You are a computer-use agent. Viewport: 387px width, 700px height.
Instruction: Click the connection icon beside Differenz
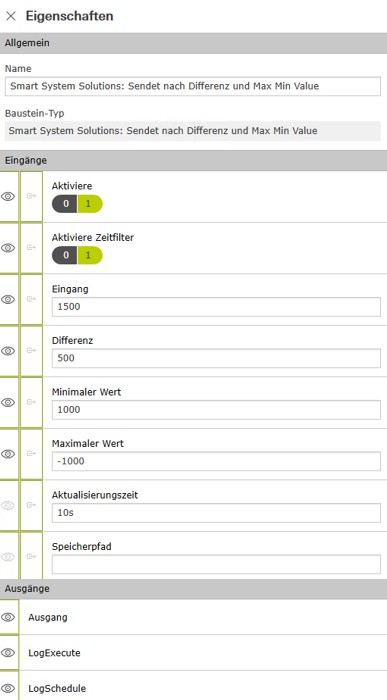(31, 350)
